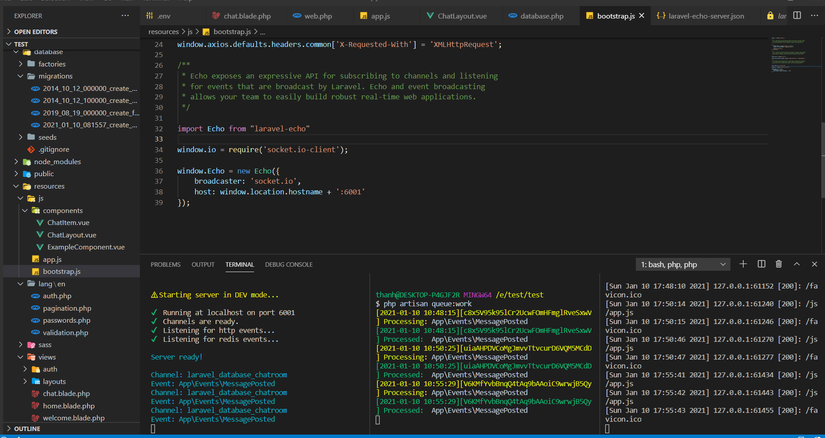
Task: Switch to the Problems panel tab
Action: click(165, 264)
